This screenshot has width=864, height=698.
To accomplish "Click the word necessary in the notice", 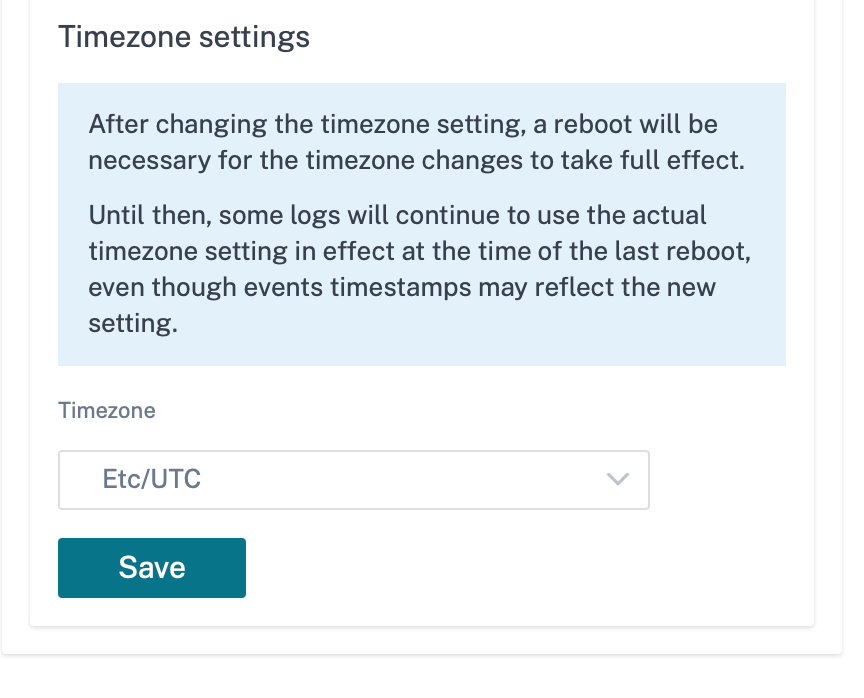I will (x=149, y=161).
